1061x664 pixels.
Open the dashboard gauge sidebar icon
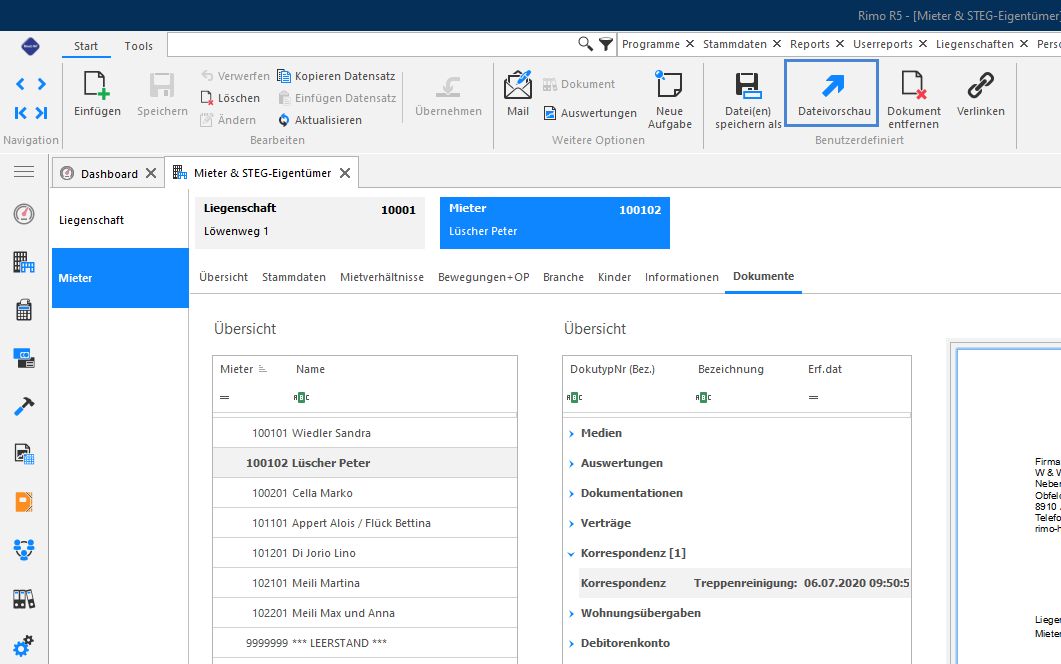click(24, 214)
